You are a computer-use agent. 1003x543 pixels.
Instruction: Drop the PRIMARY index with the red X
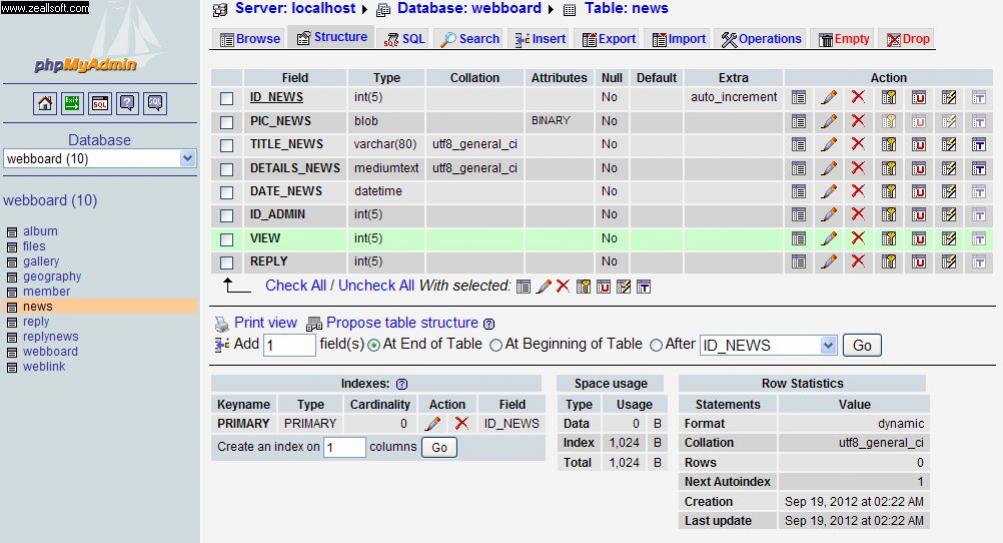click(x=461, y=423)
